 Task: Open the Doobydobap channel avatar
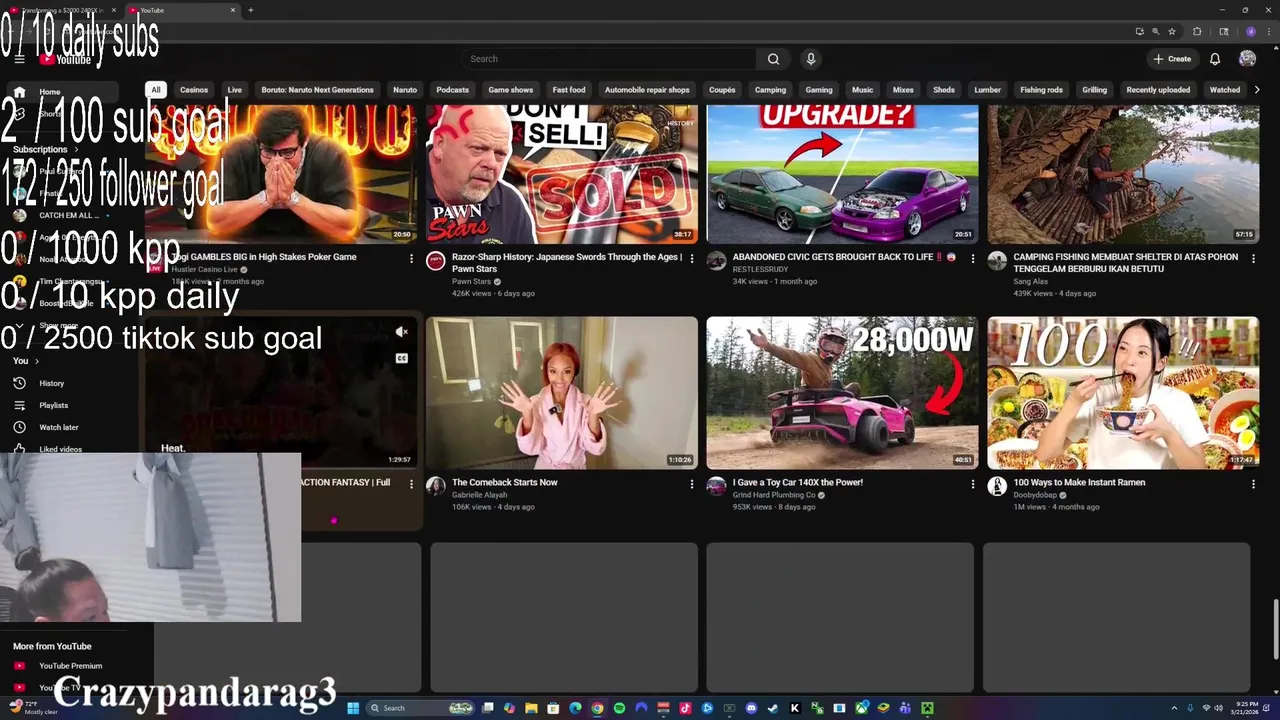click(997, 486)
